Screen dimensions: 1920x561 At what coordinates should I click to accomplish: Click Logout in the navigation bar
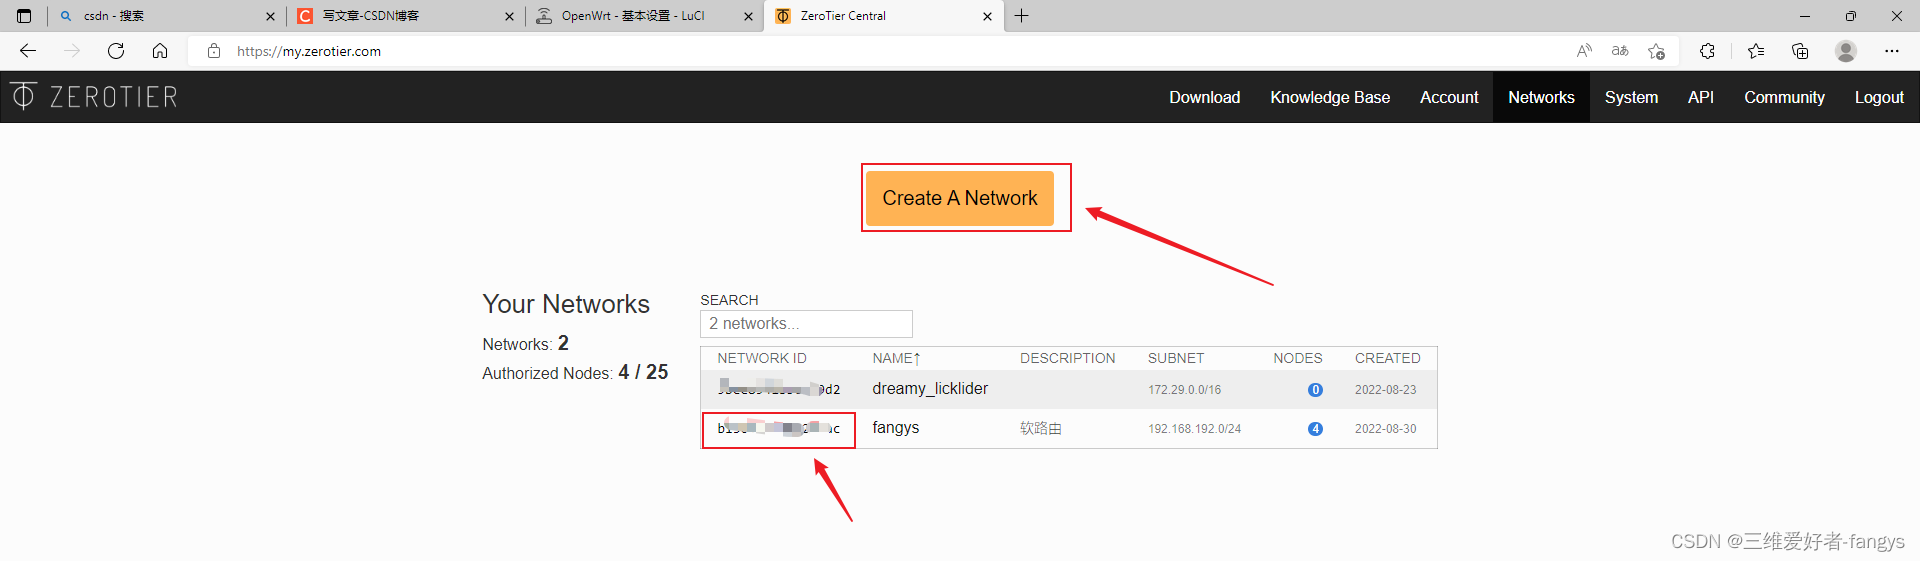[1879, 97]
